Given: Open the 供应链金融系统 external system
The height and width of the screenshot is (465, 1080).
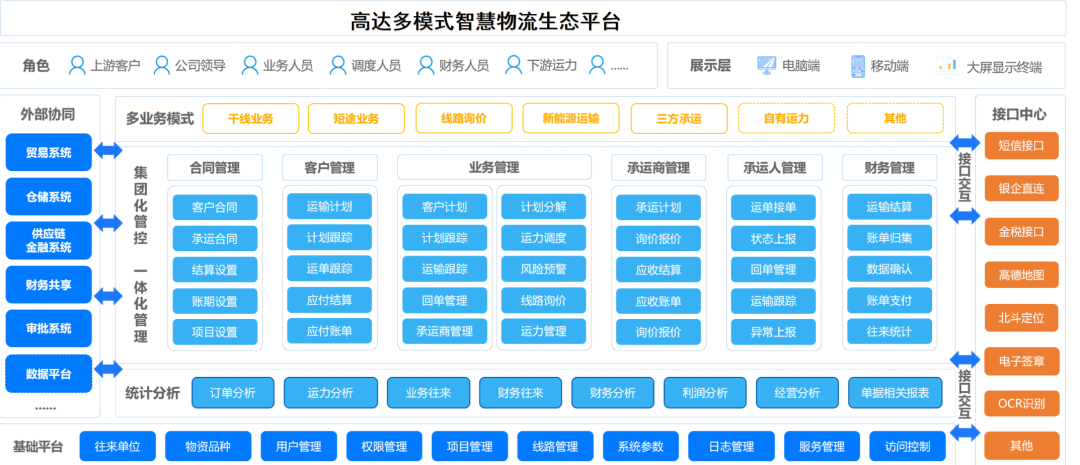Looking at the screenshot, I should [x=48, y=240].
